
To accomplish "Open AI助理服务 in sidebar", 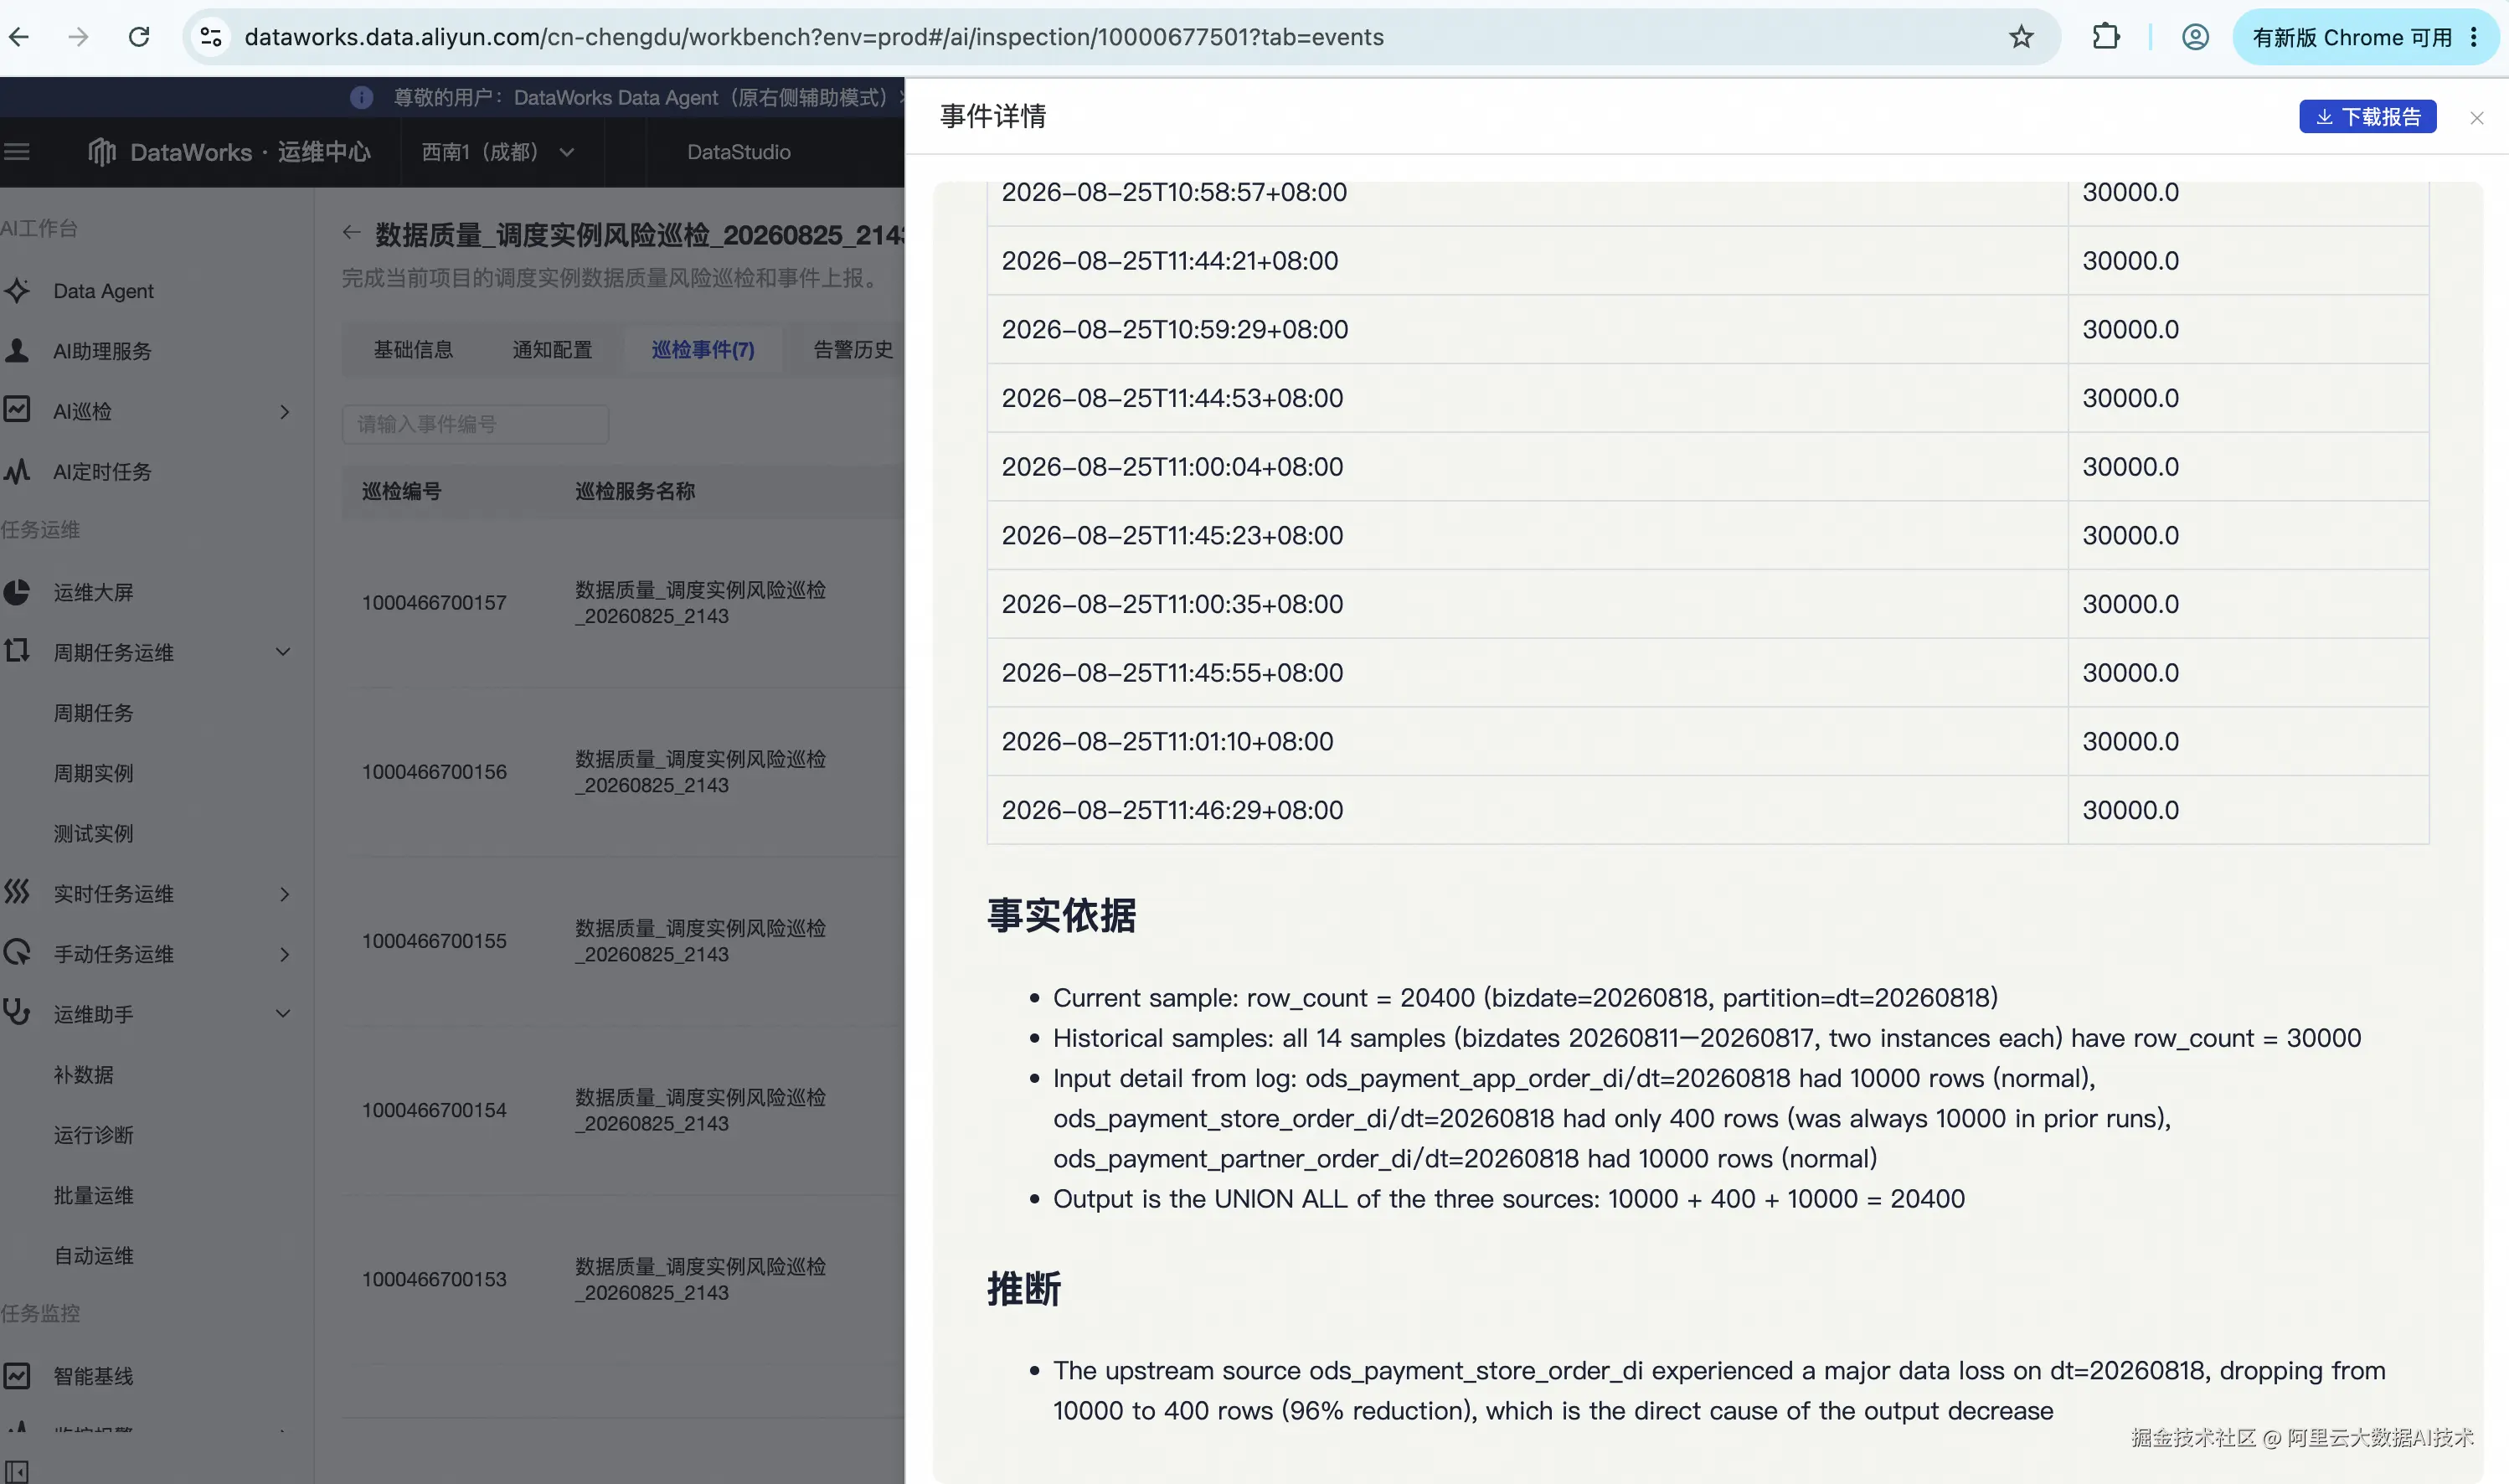I will (x=102, y=351).
